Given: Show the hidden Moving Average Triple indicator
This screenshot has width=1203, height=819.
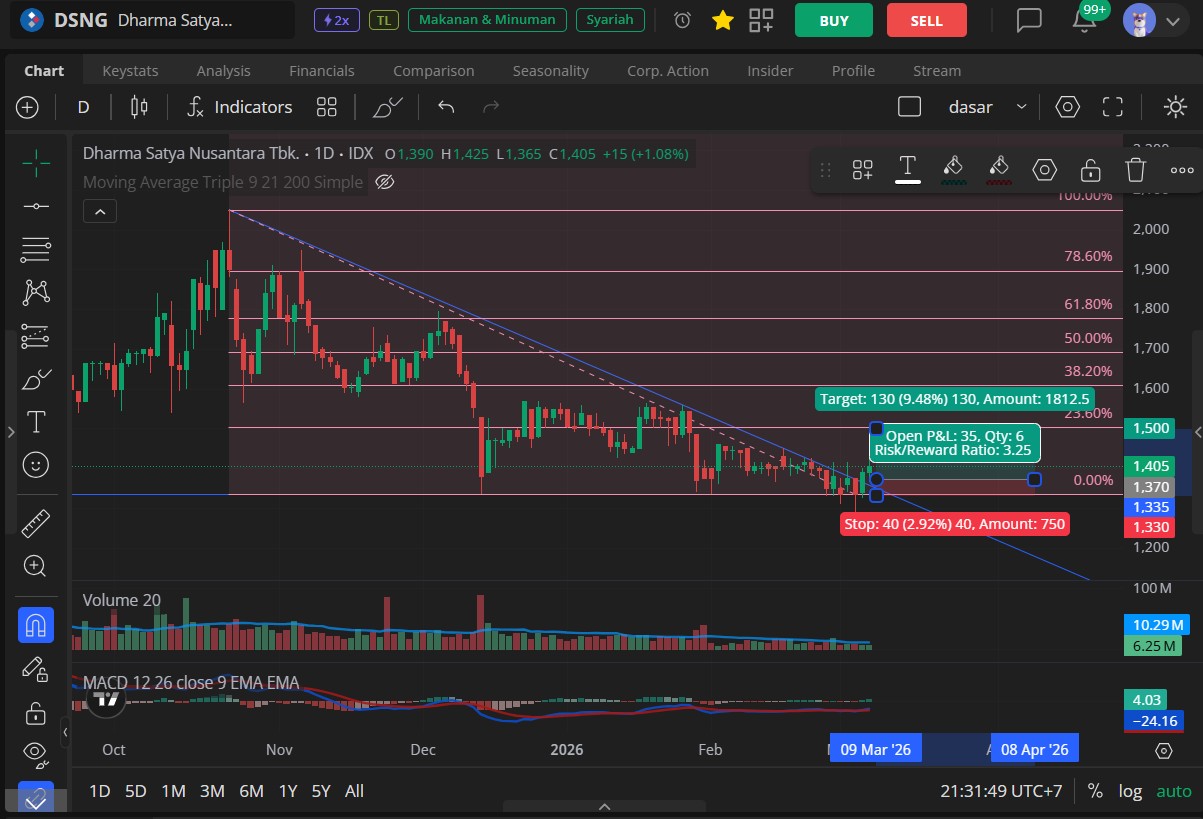Looking at the screenshot, I should [385, 182].
